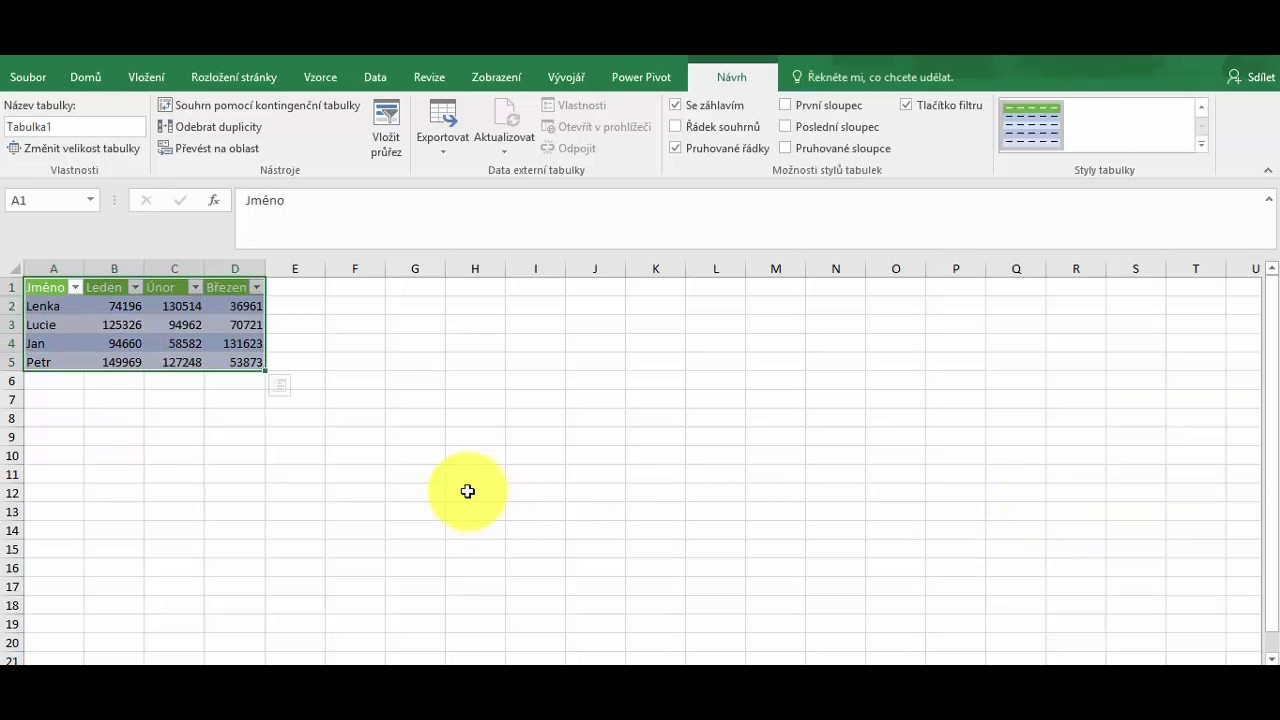Click vertical scrollbar down arrow
This screenshot has width=1280, height=720.
(x=1272, y=659)
